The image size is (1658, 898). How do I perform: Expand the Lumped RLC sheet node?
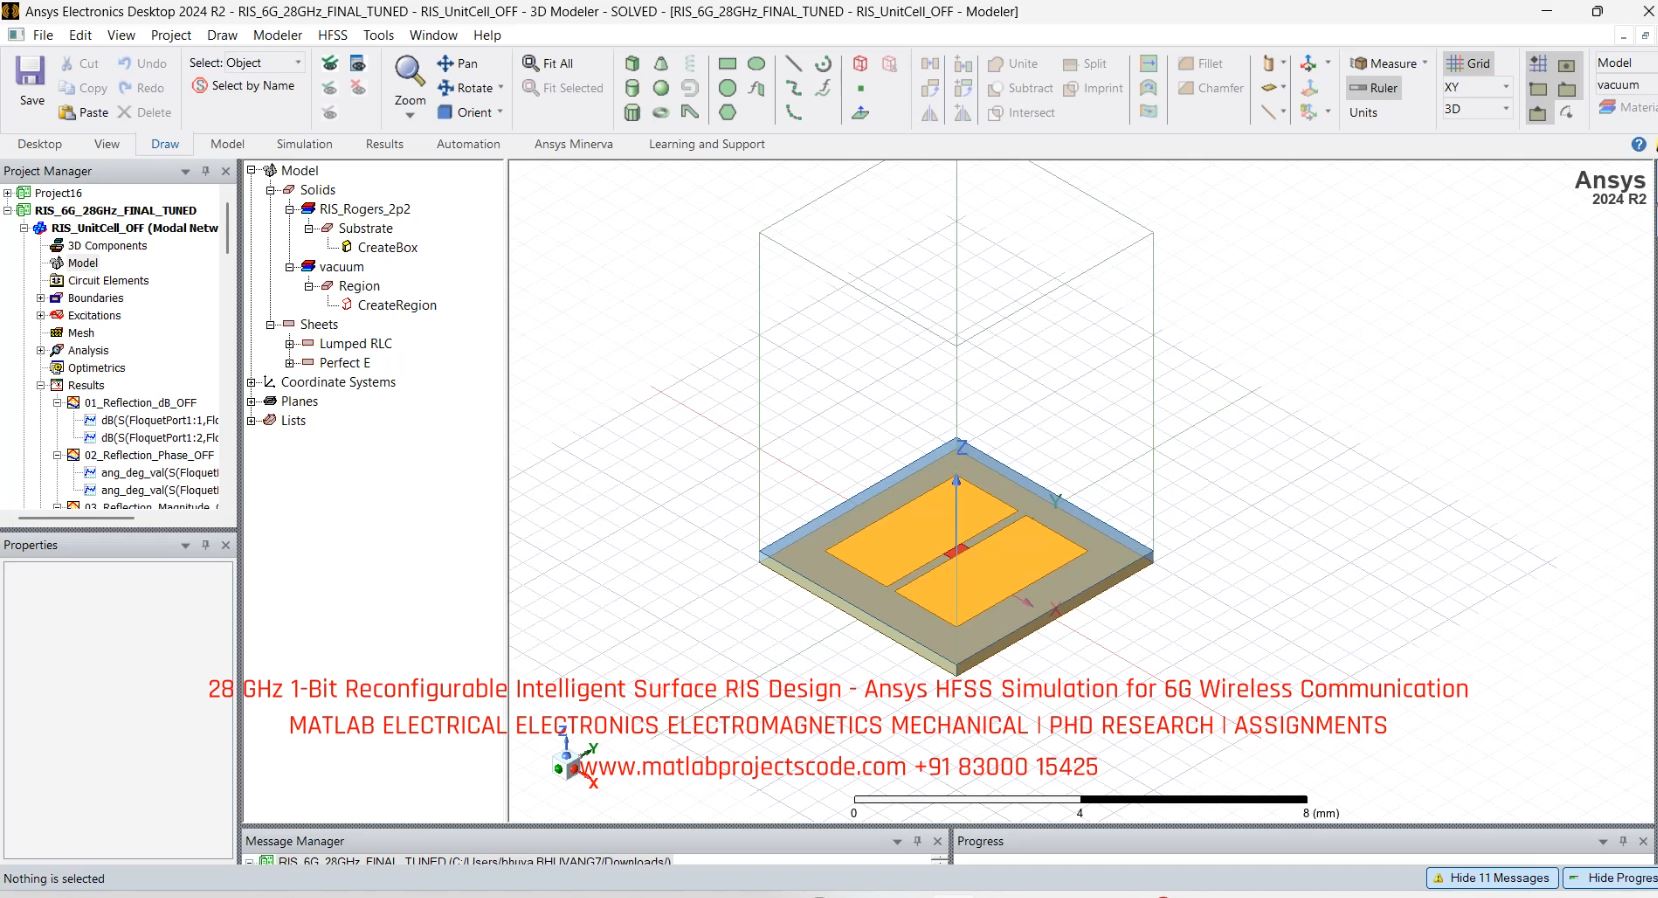pos(290,343)
